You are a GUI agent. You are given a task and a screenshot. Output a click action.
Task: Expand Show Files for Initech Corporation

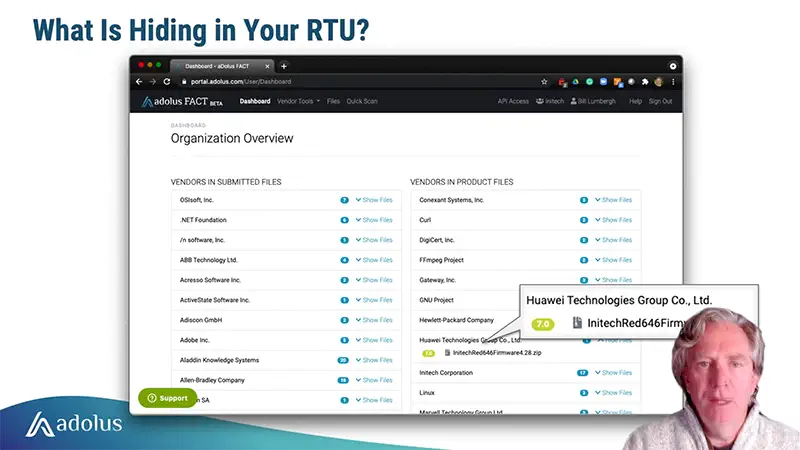(613, 373)
